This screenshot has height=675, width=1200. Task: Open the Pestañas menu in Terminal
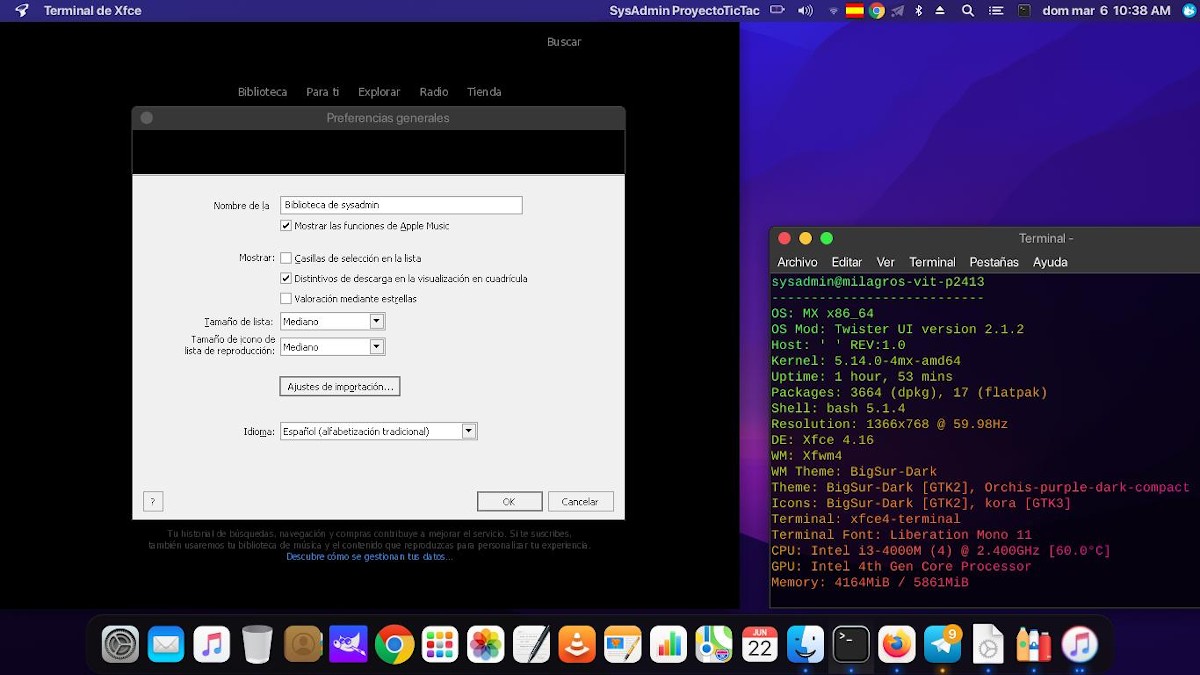pyautogui.click(x=993, y=262)
